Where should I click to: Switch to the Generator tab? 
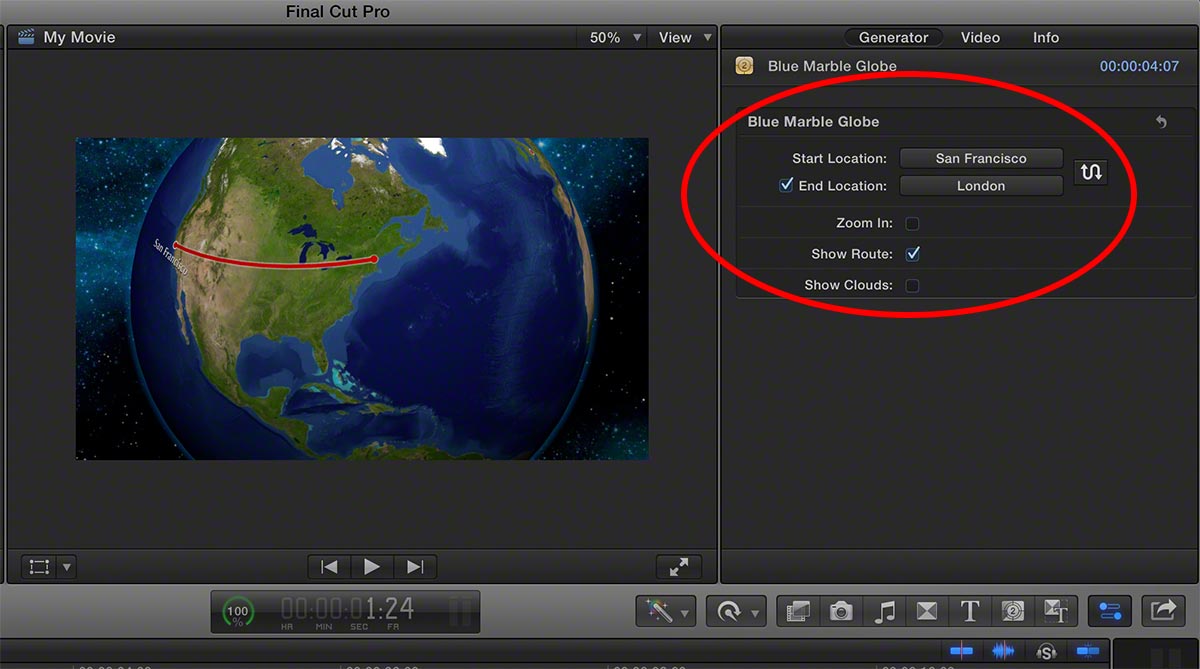[894, 37]
